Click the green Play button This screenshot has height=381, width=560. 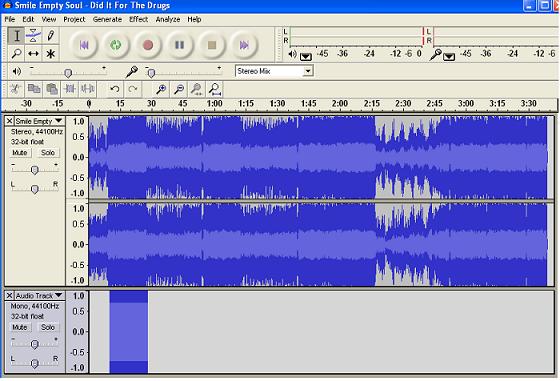[116, 45]
